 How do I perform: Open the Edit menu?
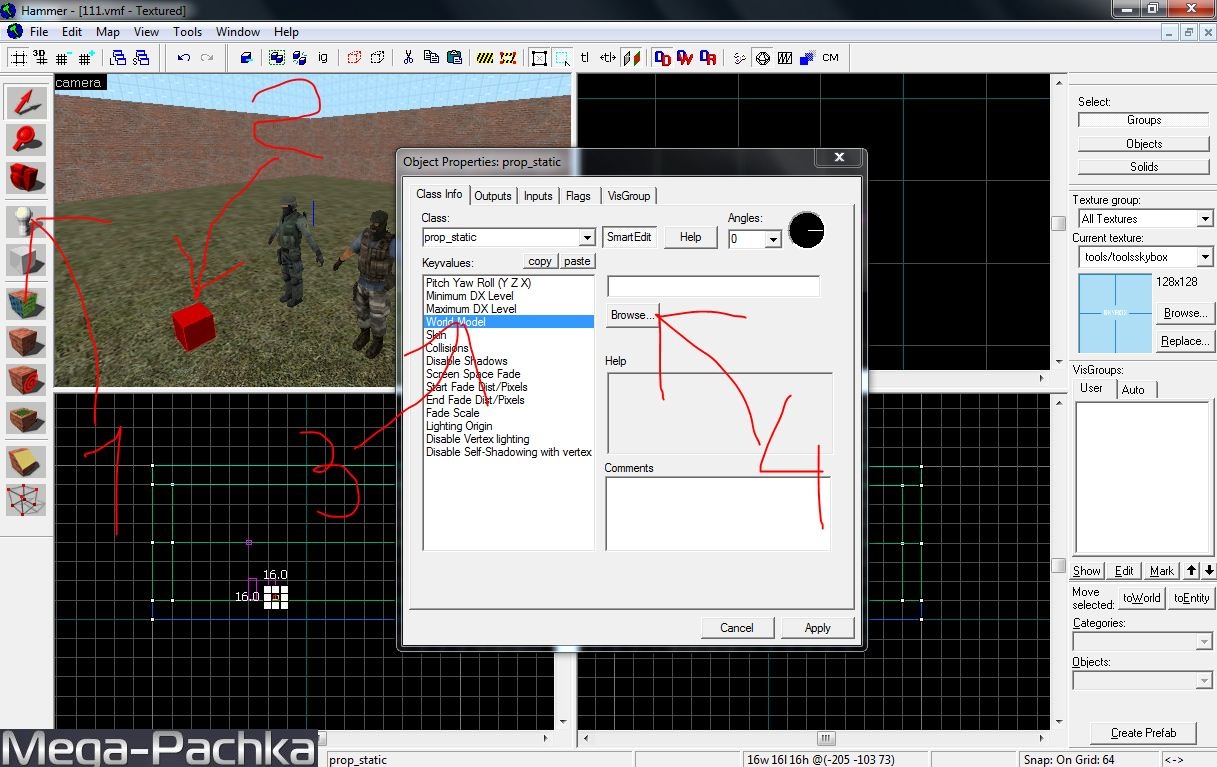tap(72, 32)
